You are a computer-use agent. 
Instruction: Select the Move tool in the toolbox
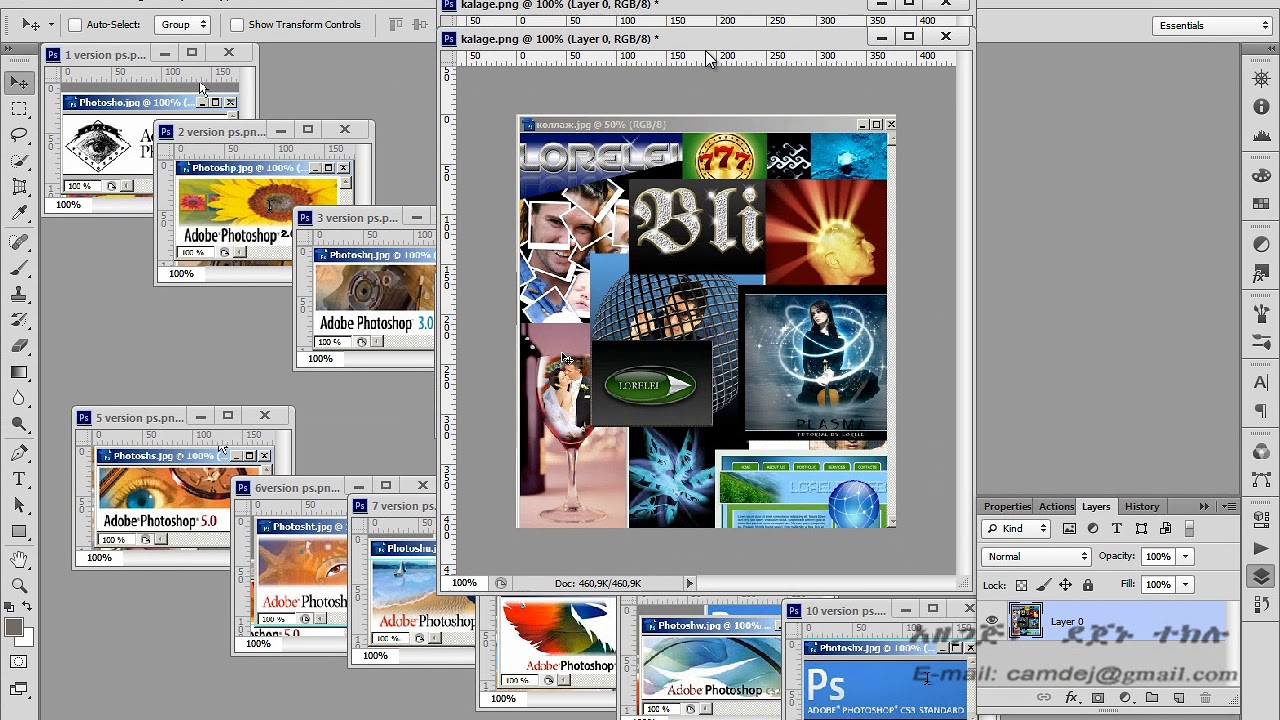pos(19,83)
